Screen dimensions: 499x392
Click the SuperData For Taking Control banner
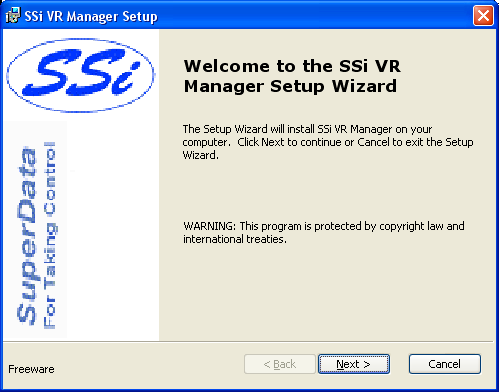pos(37,235)
